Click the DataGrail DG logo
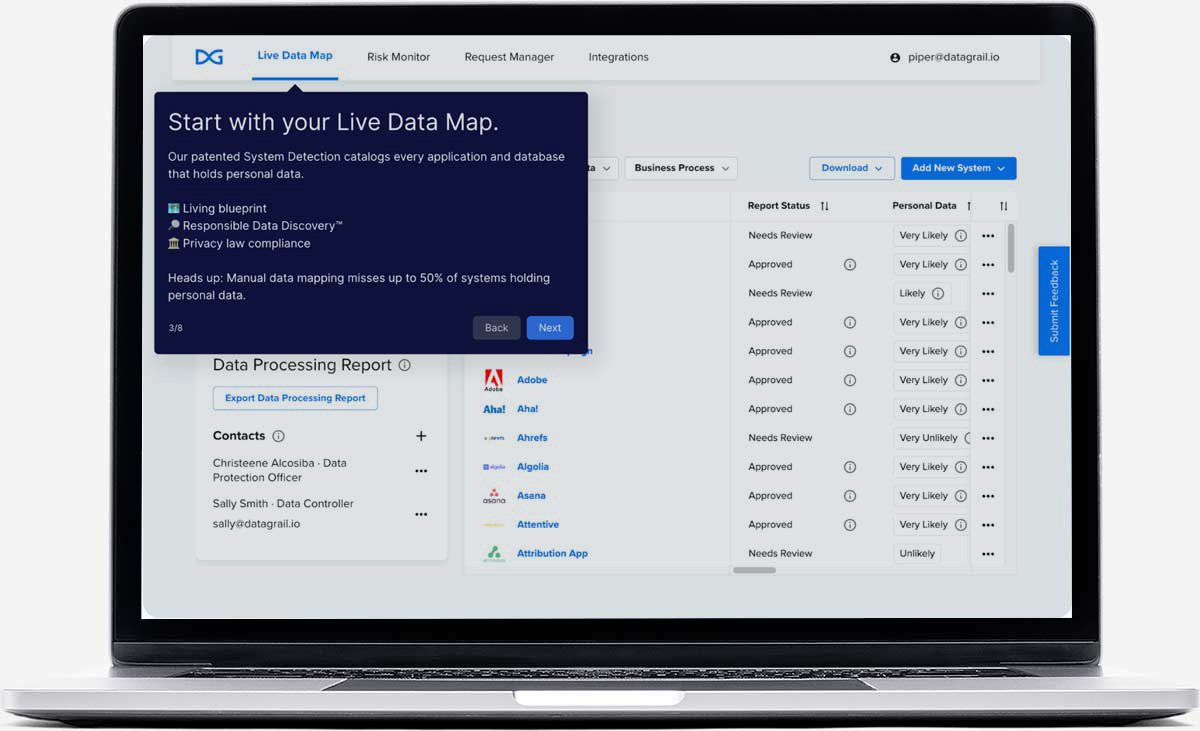 [209, 57]
